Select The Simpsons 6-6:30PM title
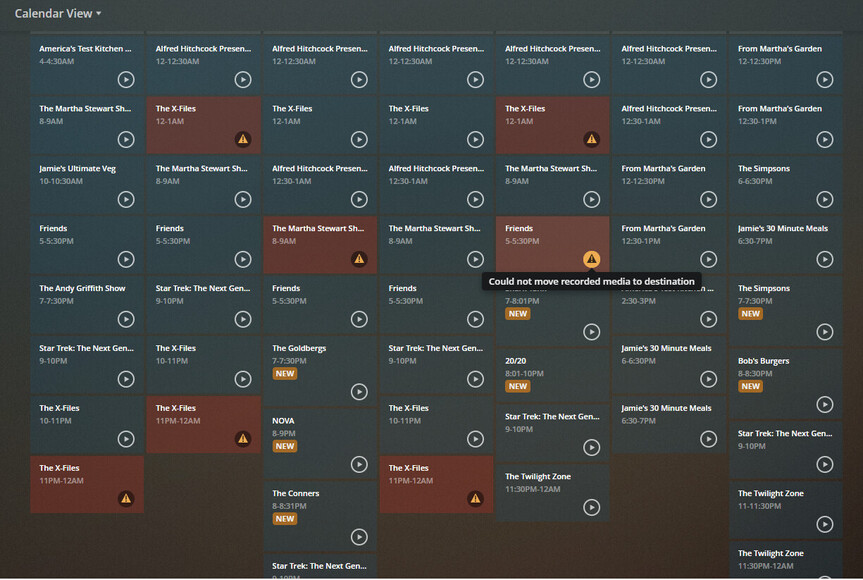 coord(764,168)
